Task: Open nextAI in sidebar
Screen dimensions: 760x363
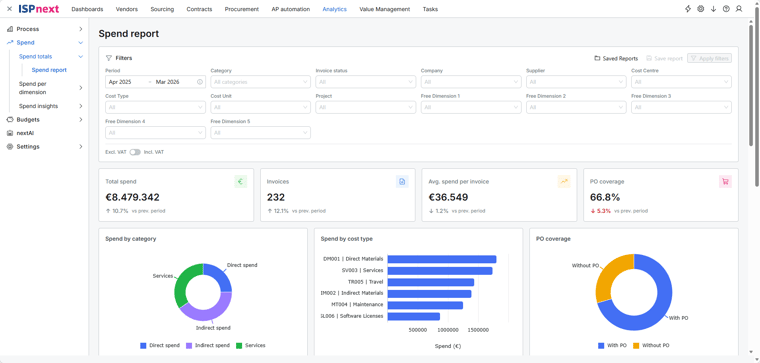Action: click(25, 133)
